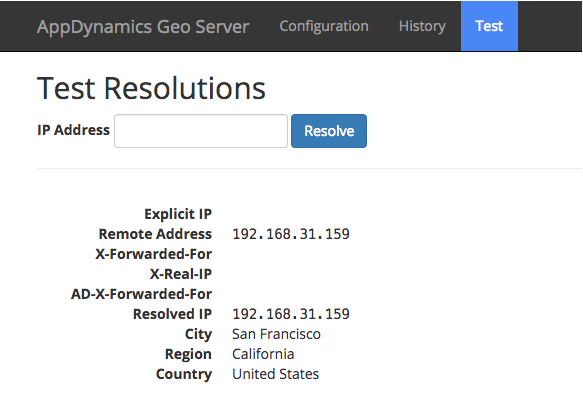Viewport: 583px width, 418px height.
Task: Select the Remote Address value 192.168.31.159
Action: [291, 234]
